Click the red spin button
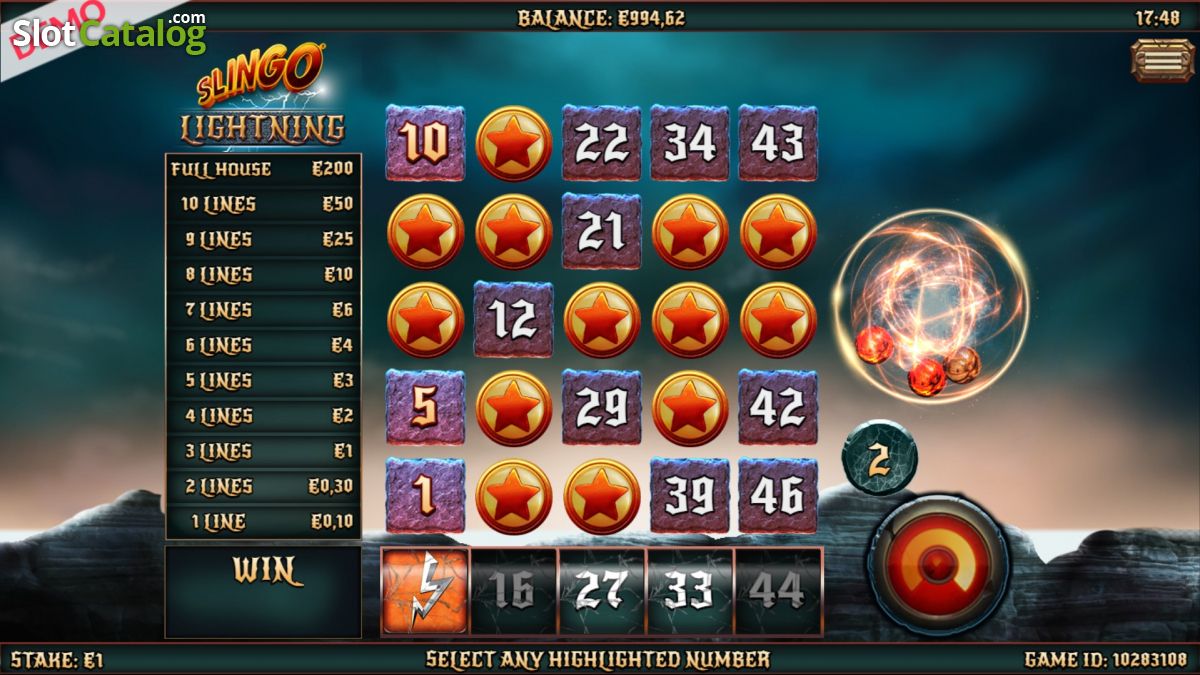The height and width of the screenshot is (675, 1200). 938,564
